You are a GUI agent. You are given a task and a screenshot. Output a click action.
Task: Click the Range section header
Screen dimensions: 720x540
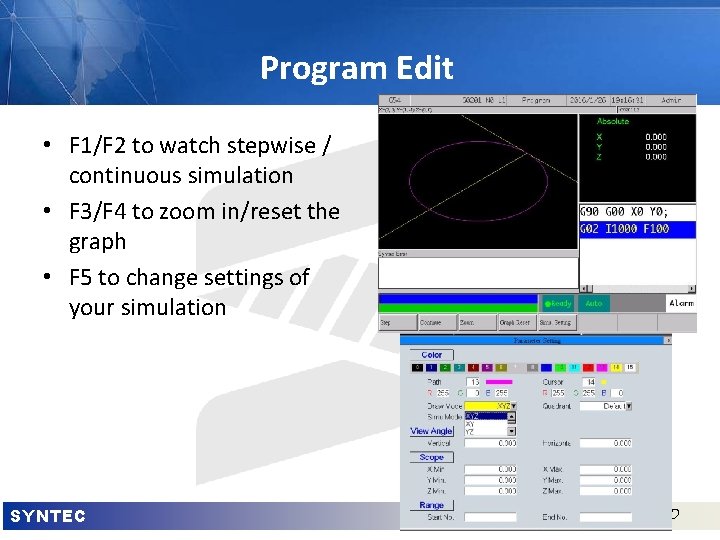click(432, 505)
